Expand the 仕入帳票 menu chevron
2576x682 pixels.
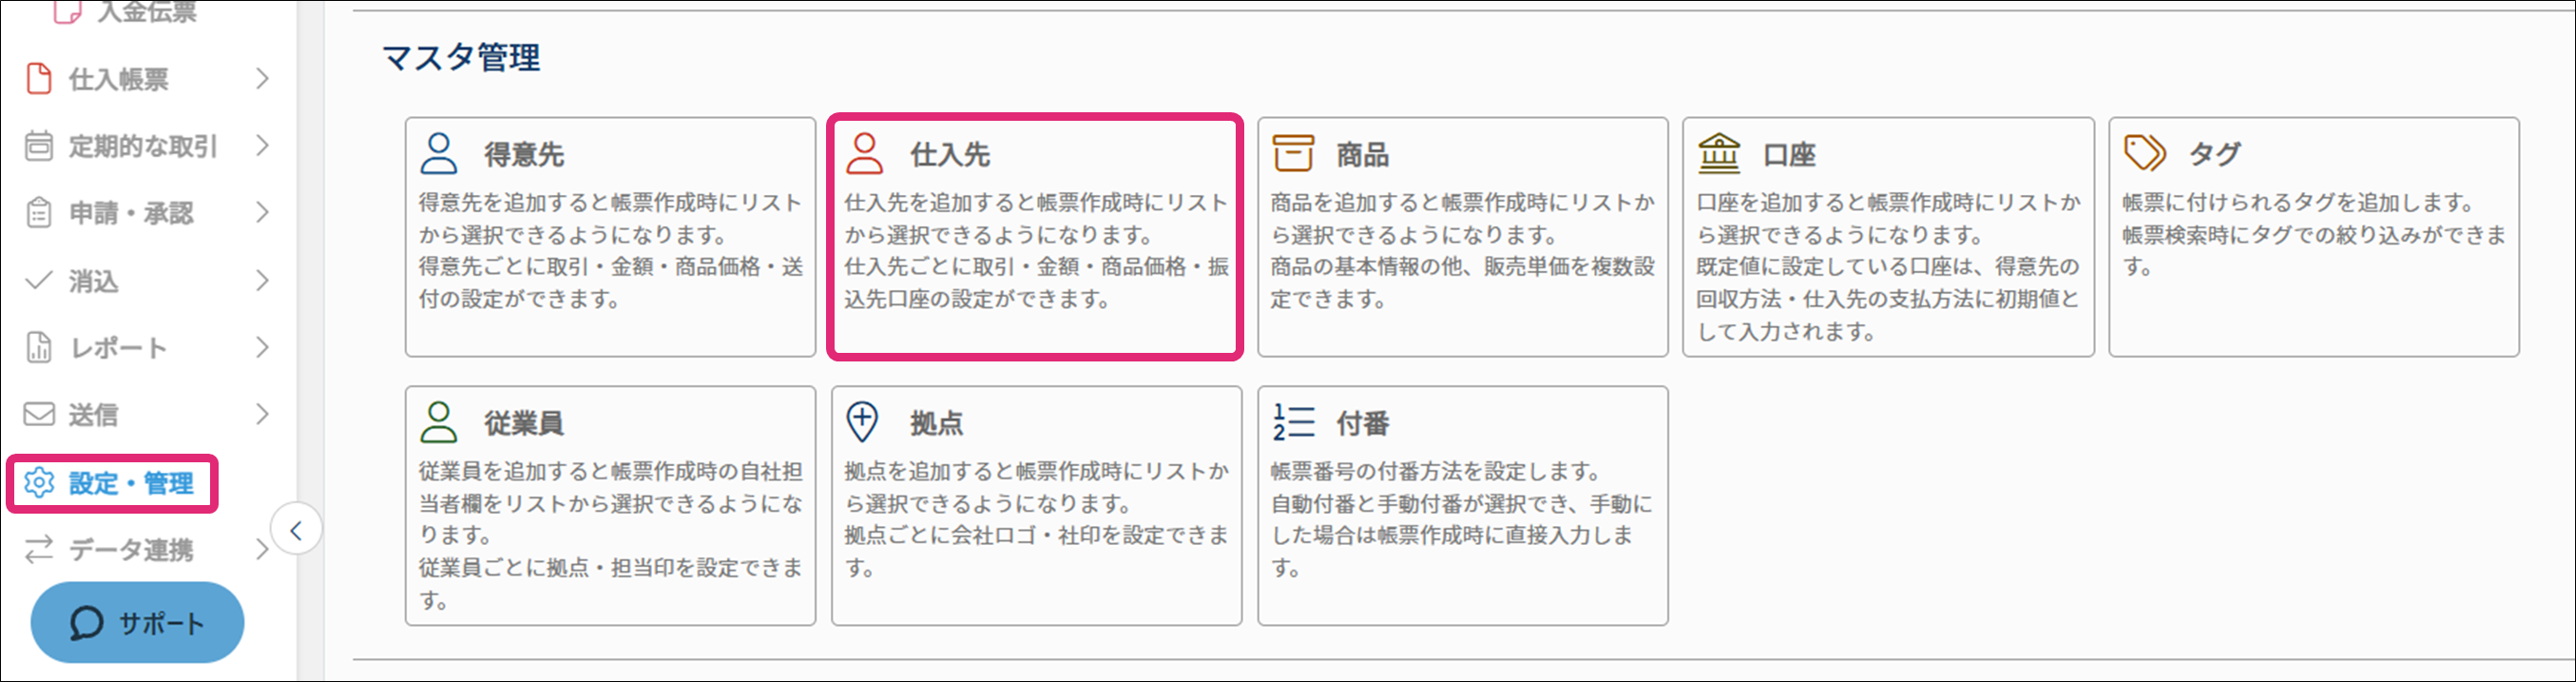[262, 79]
